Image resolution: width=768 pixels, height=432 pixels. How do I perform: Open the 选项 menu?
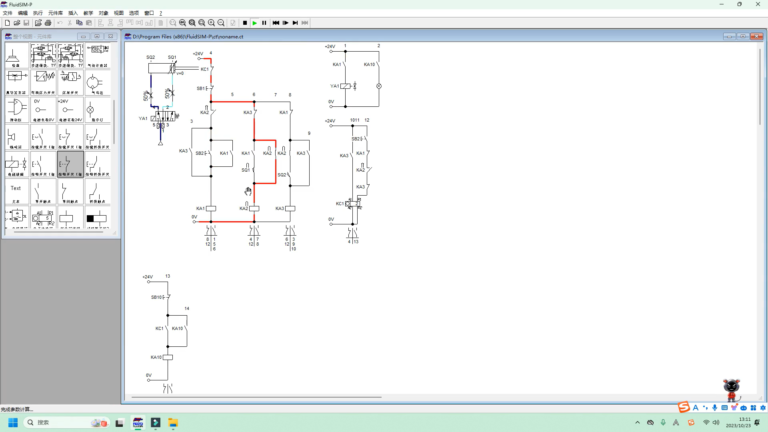click(x=134, y=13)
